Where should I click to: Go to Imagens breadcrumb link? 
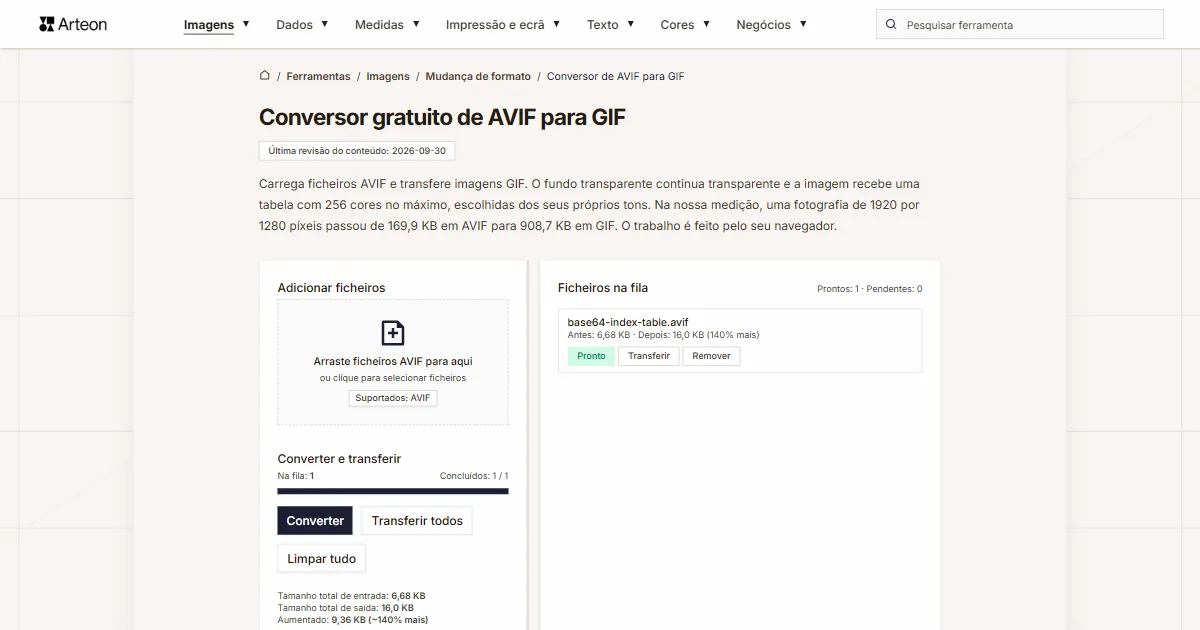coord(388,76)
